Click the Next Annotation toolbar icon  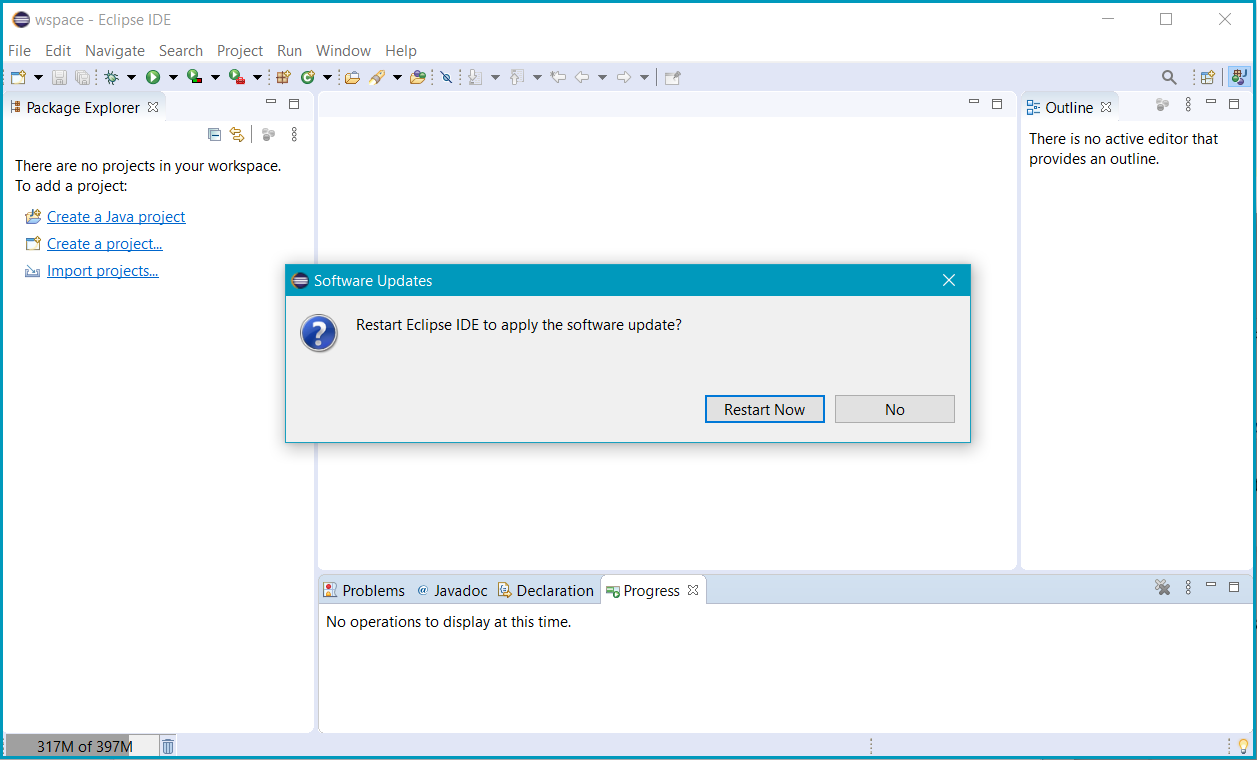click(475, 77)
